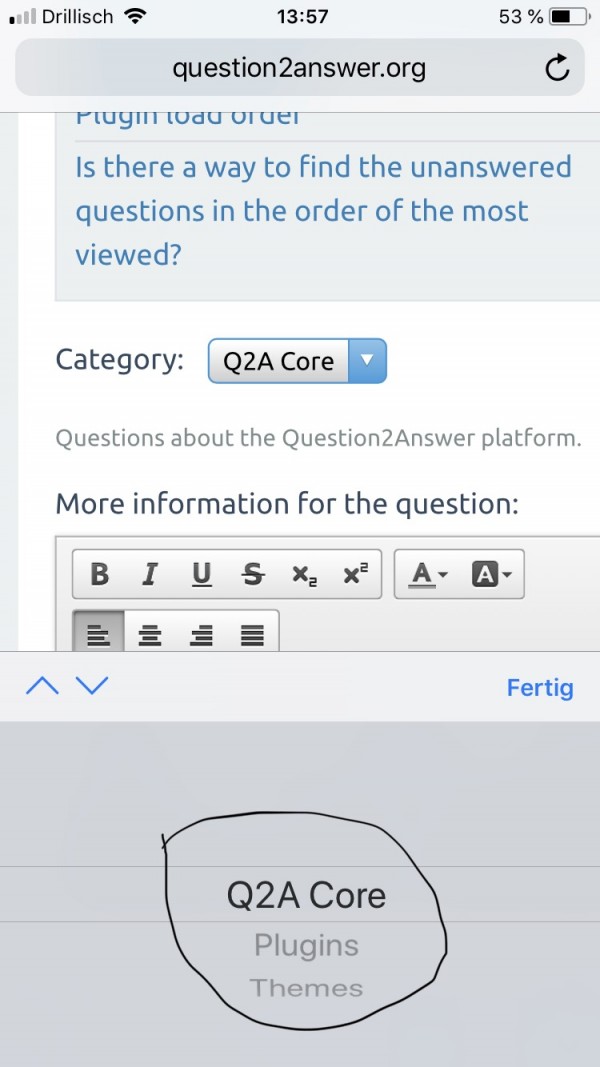Select Themes in the picker wheel

[x=306, y=988]
